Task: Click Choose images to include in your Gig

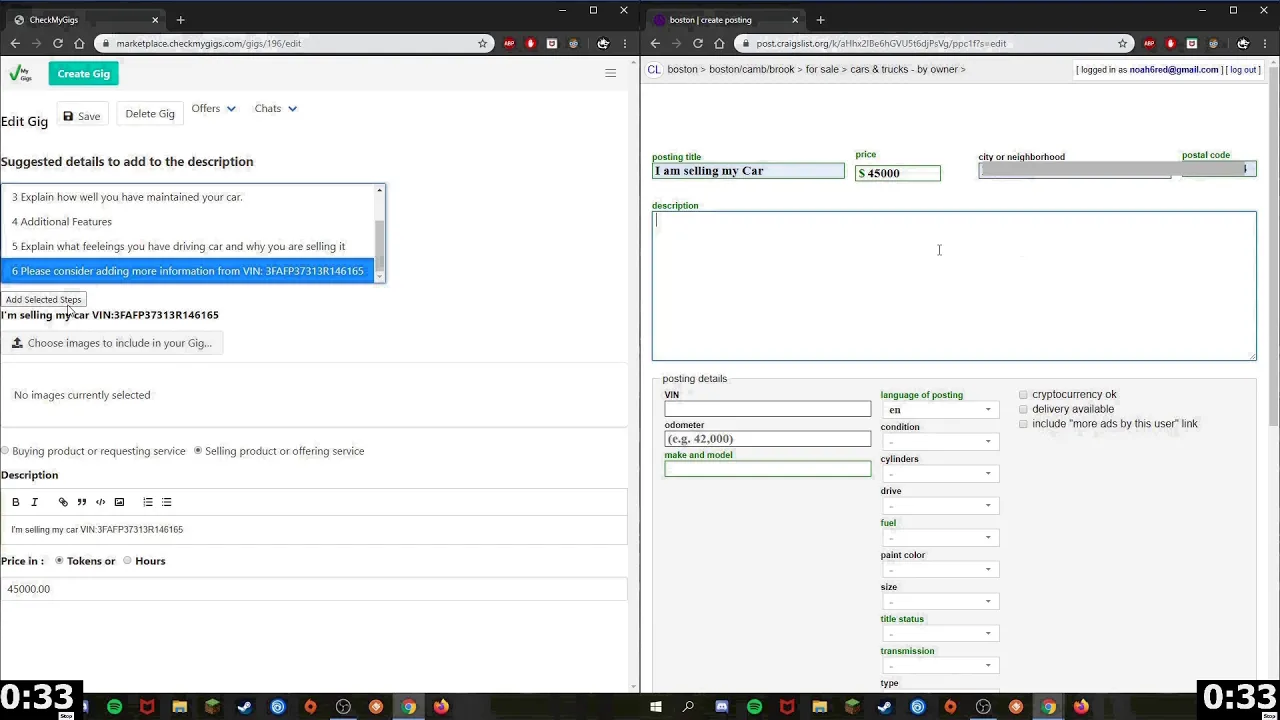Action: [x=112, y=343]
